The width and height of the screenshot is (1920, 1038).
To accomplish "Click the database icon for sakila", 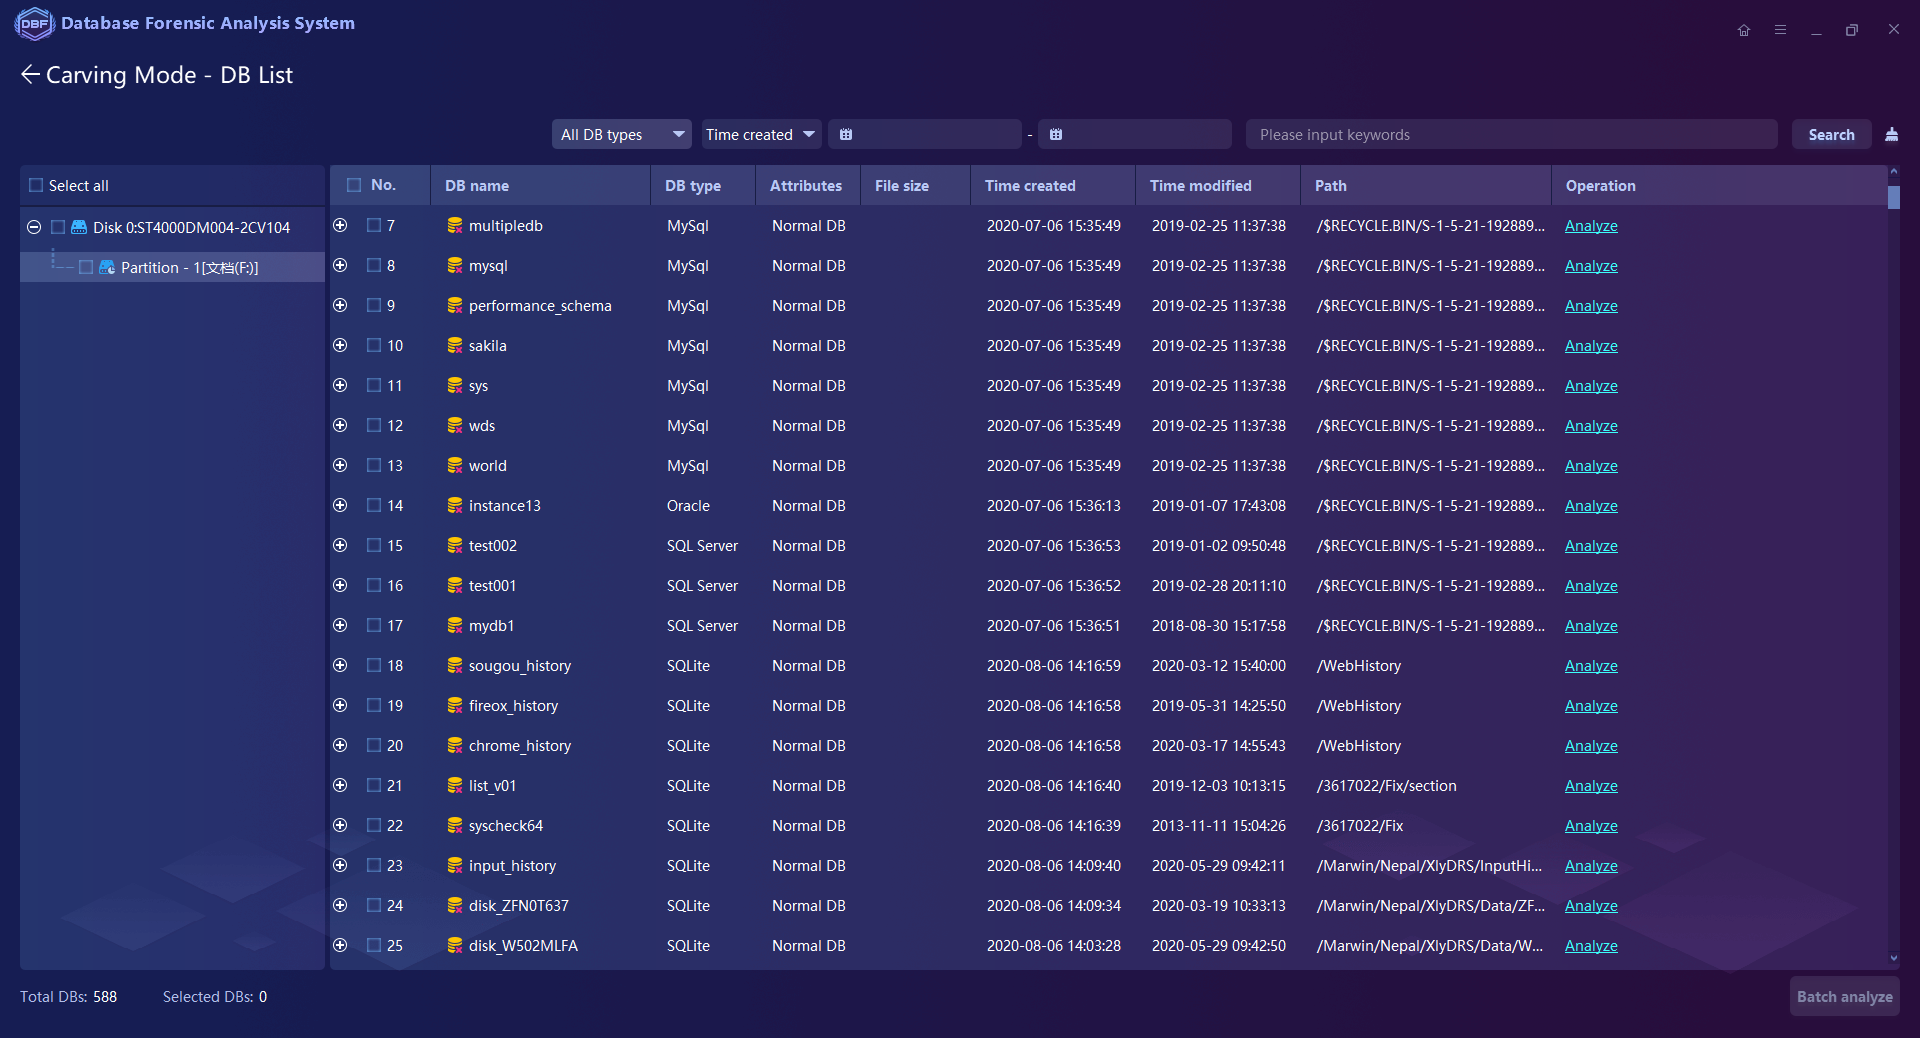I will (454, 346).
